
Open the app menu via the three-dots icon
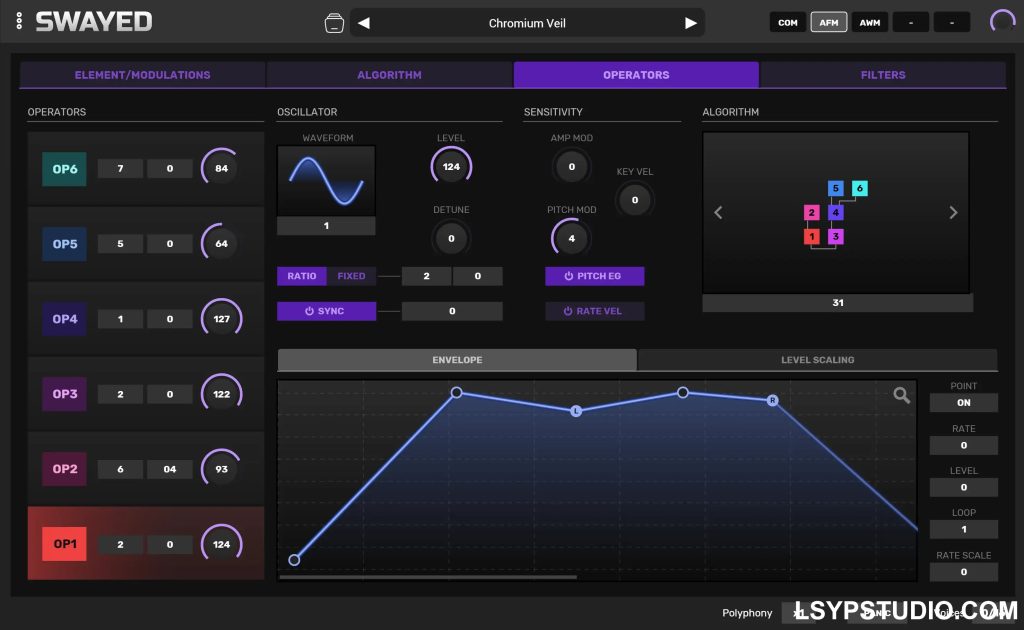pyautogui.click(x=19, y=21)
